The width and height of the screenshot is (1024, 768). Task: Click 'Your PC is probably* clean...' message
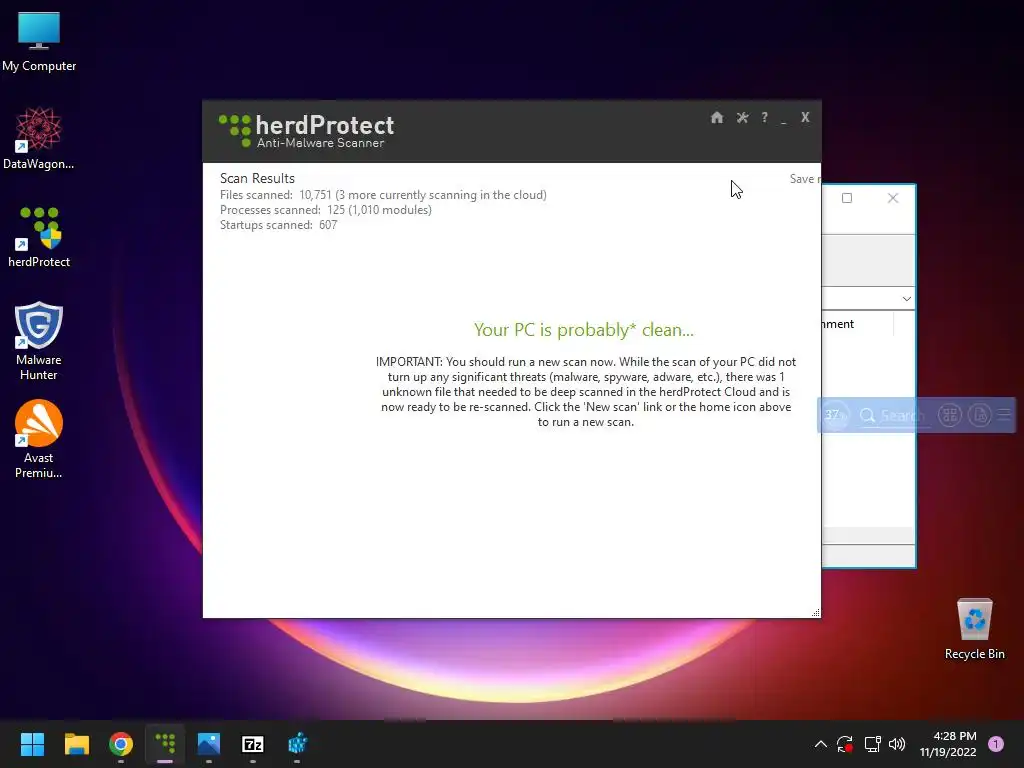point(584,330)
